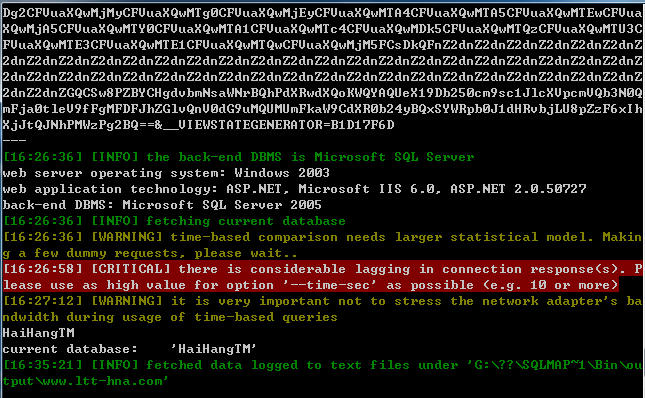645x398 pixels.
Task: Click the web application technology ASP.NET line
Action: tap(295, 189)
